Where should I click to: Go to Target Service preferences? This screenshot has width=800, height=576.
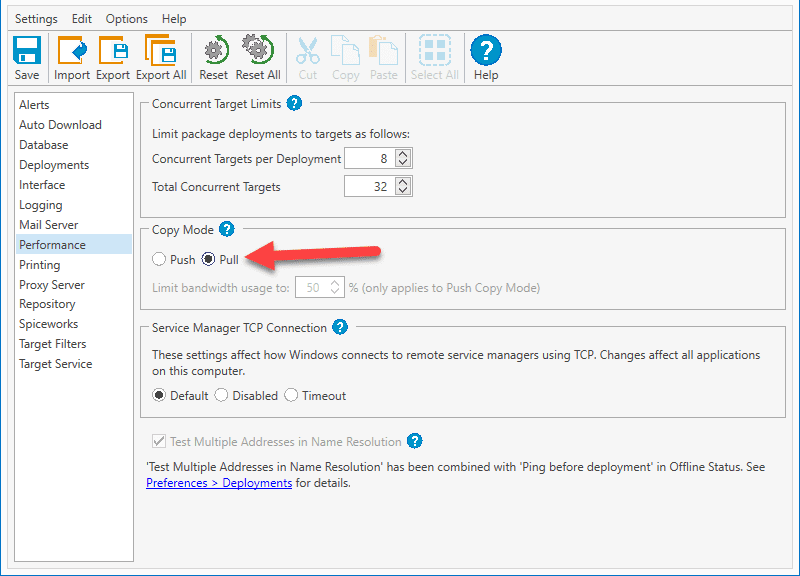(73, 364)
